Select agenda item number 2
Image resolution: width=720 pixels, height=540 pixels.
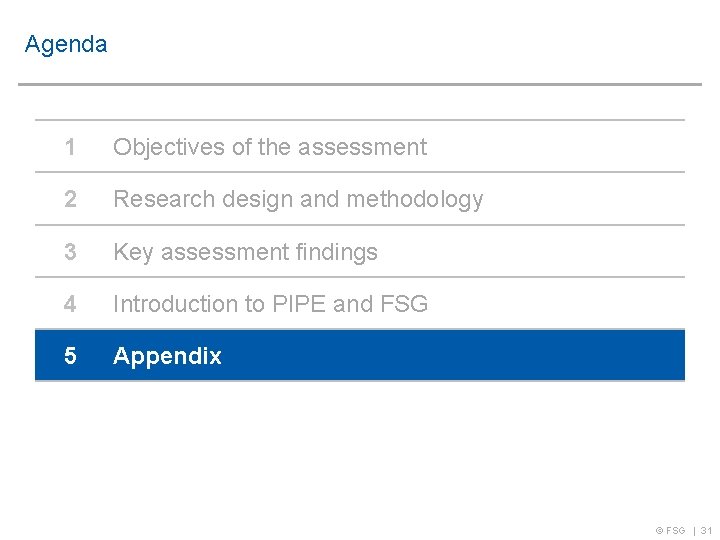pos(70,199)
